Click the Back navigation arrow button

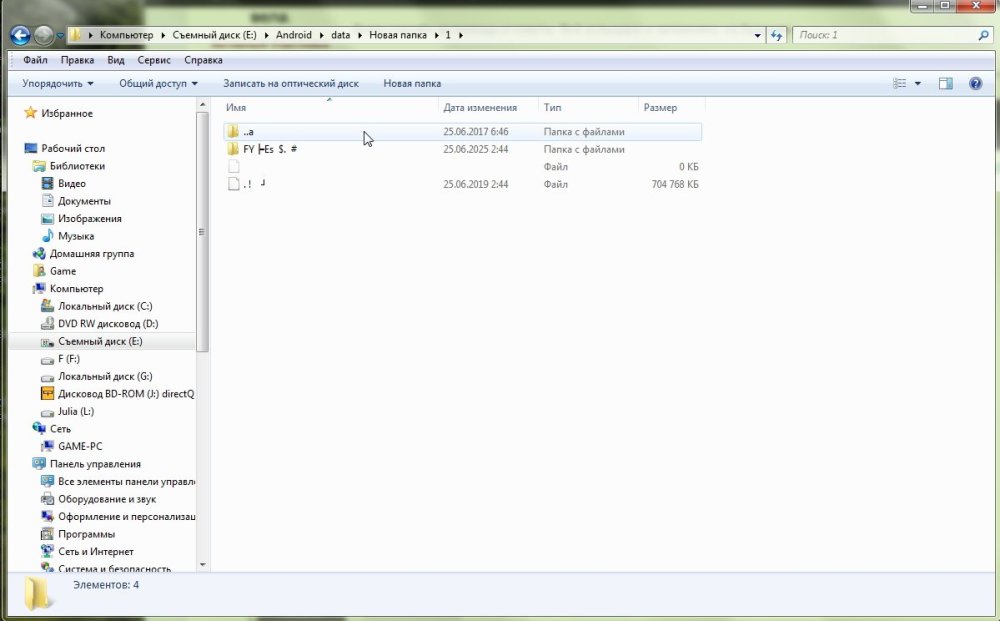pos(20,36)
